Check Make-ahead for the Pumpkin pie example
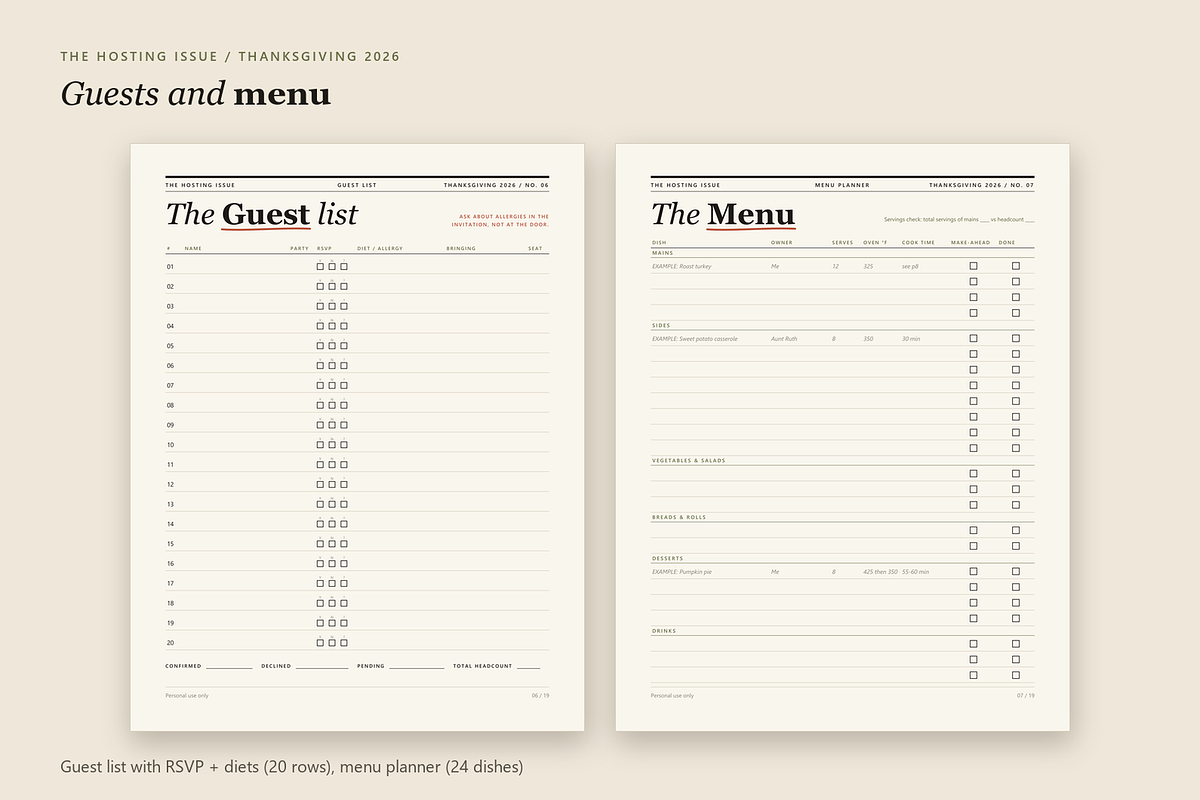The image size is (1200, 800). (973, 572)
